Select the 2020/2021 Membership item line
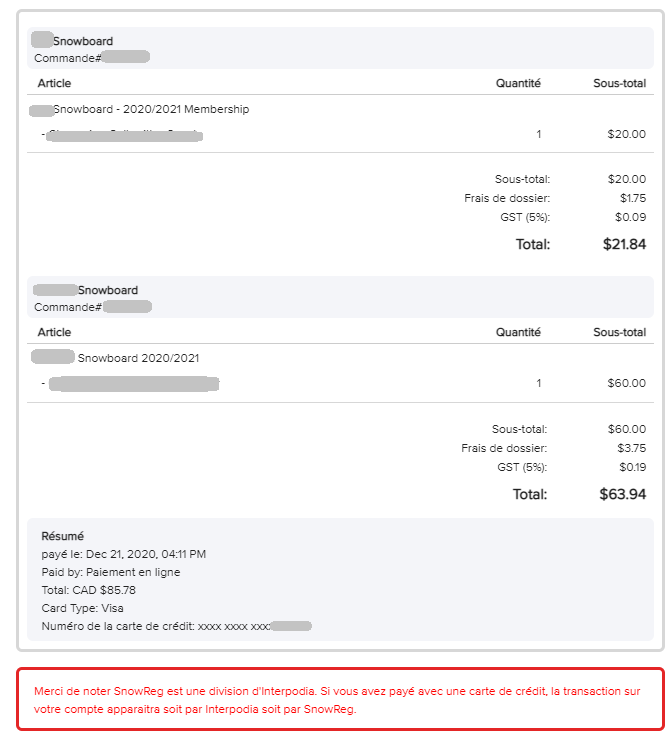Viewport: 670px width, 737px height. 150,109
